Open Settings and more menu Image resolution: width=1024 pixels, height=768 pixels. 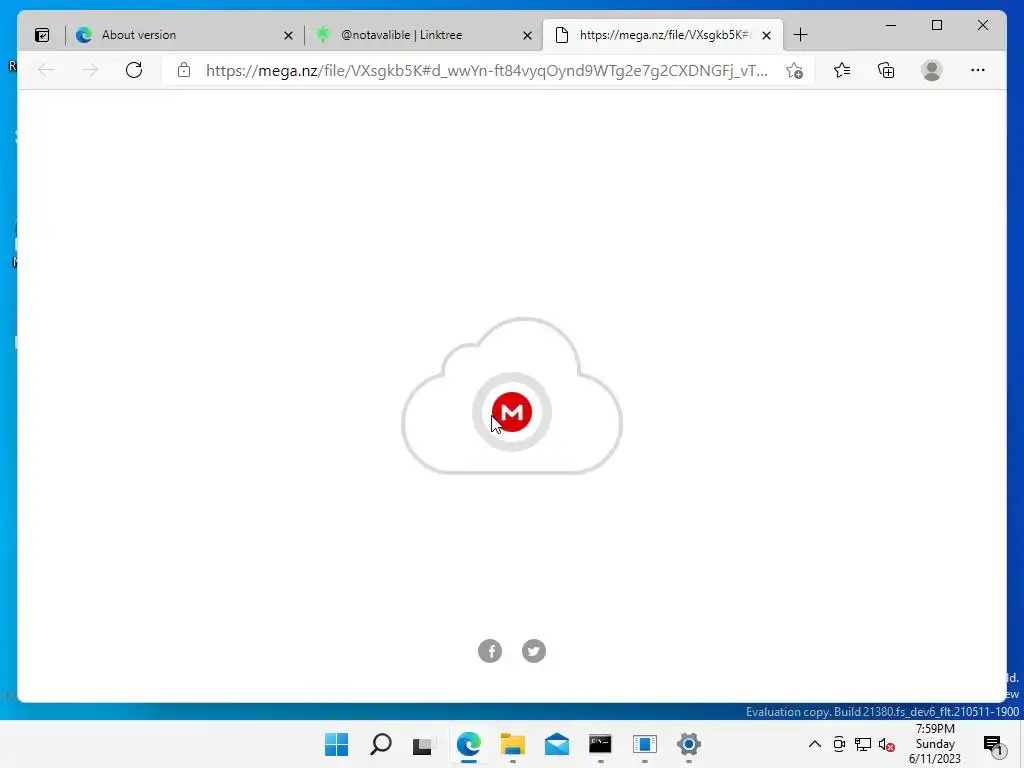pos(978,70)
